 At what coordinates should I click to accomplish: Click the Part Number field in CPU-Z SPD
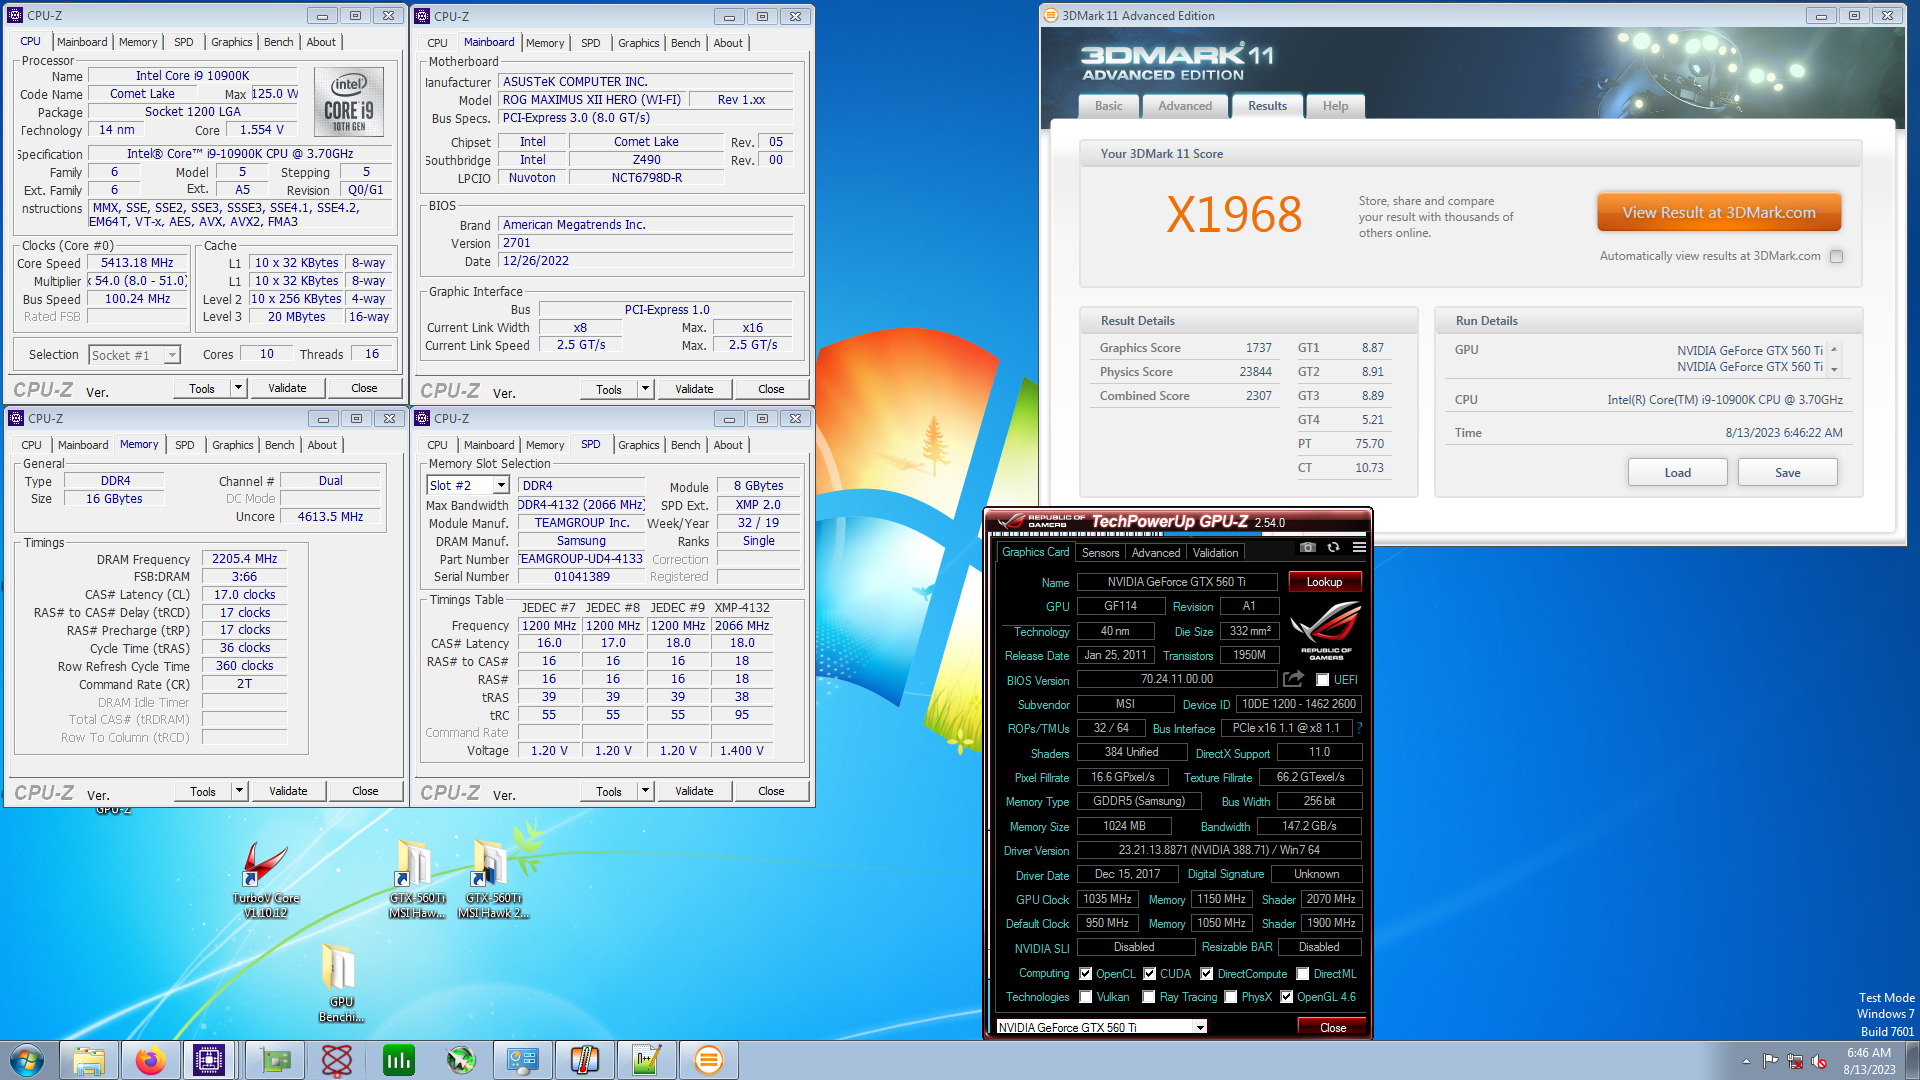point(581,559)
